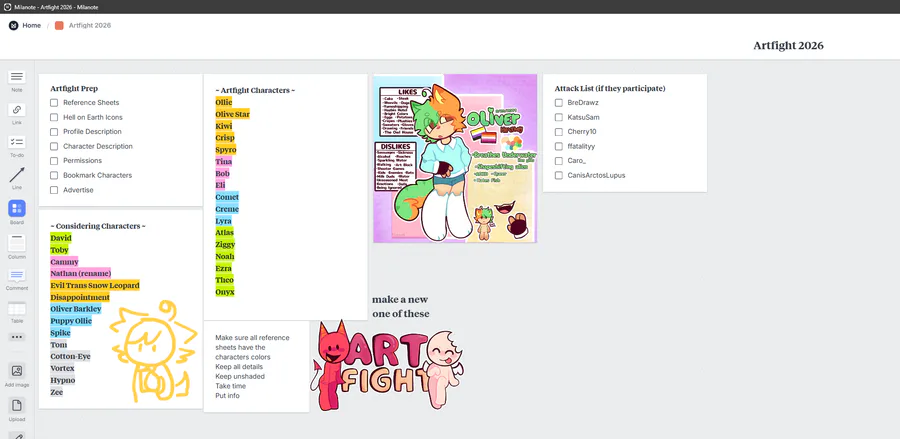Click the Milanote app icon in title bar

coord(7,7)
